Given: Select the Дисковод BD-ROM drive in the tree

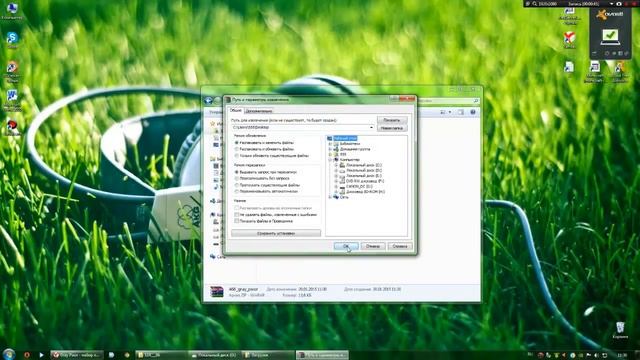Looking at the screenshot, I should click(365, 191).
